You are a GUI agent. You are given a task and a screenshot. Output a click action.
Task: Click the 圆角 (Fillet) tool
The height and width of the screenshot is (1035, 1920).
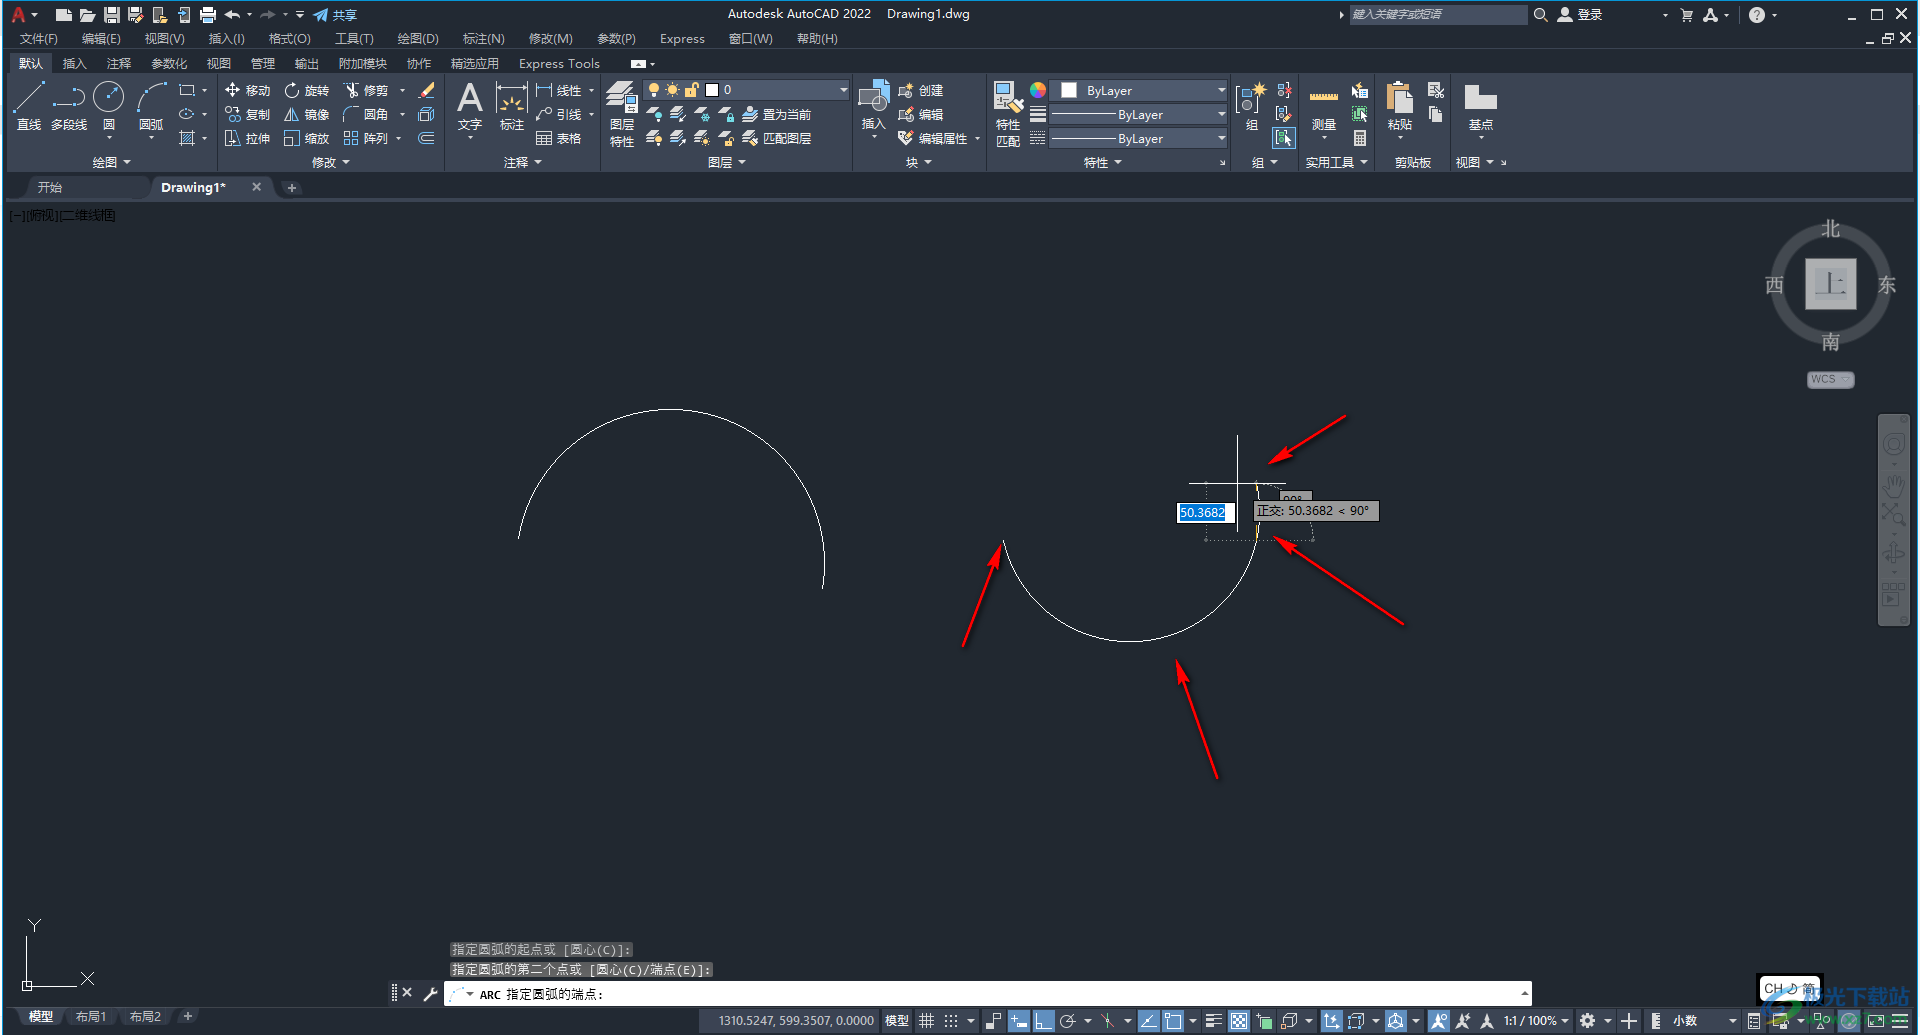click(x=366, y=114)
